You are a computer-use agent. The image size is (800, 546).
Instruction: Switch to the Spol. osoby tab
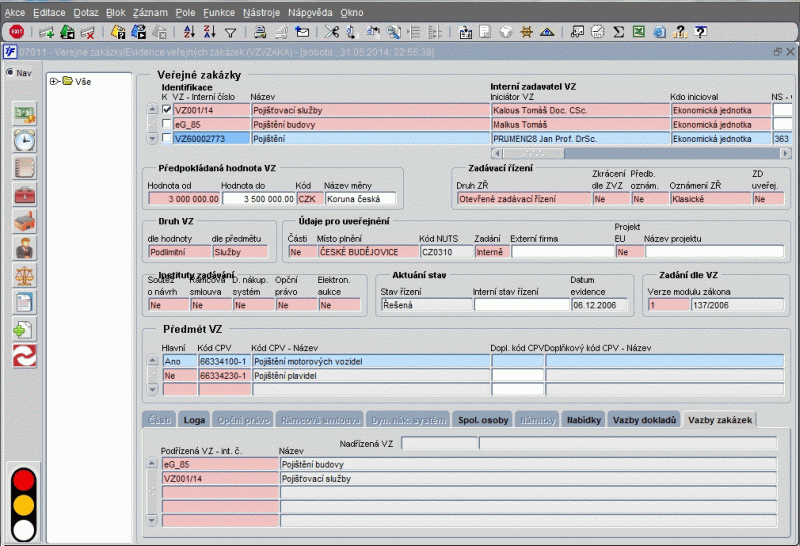tap(482, 421)
